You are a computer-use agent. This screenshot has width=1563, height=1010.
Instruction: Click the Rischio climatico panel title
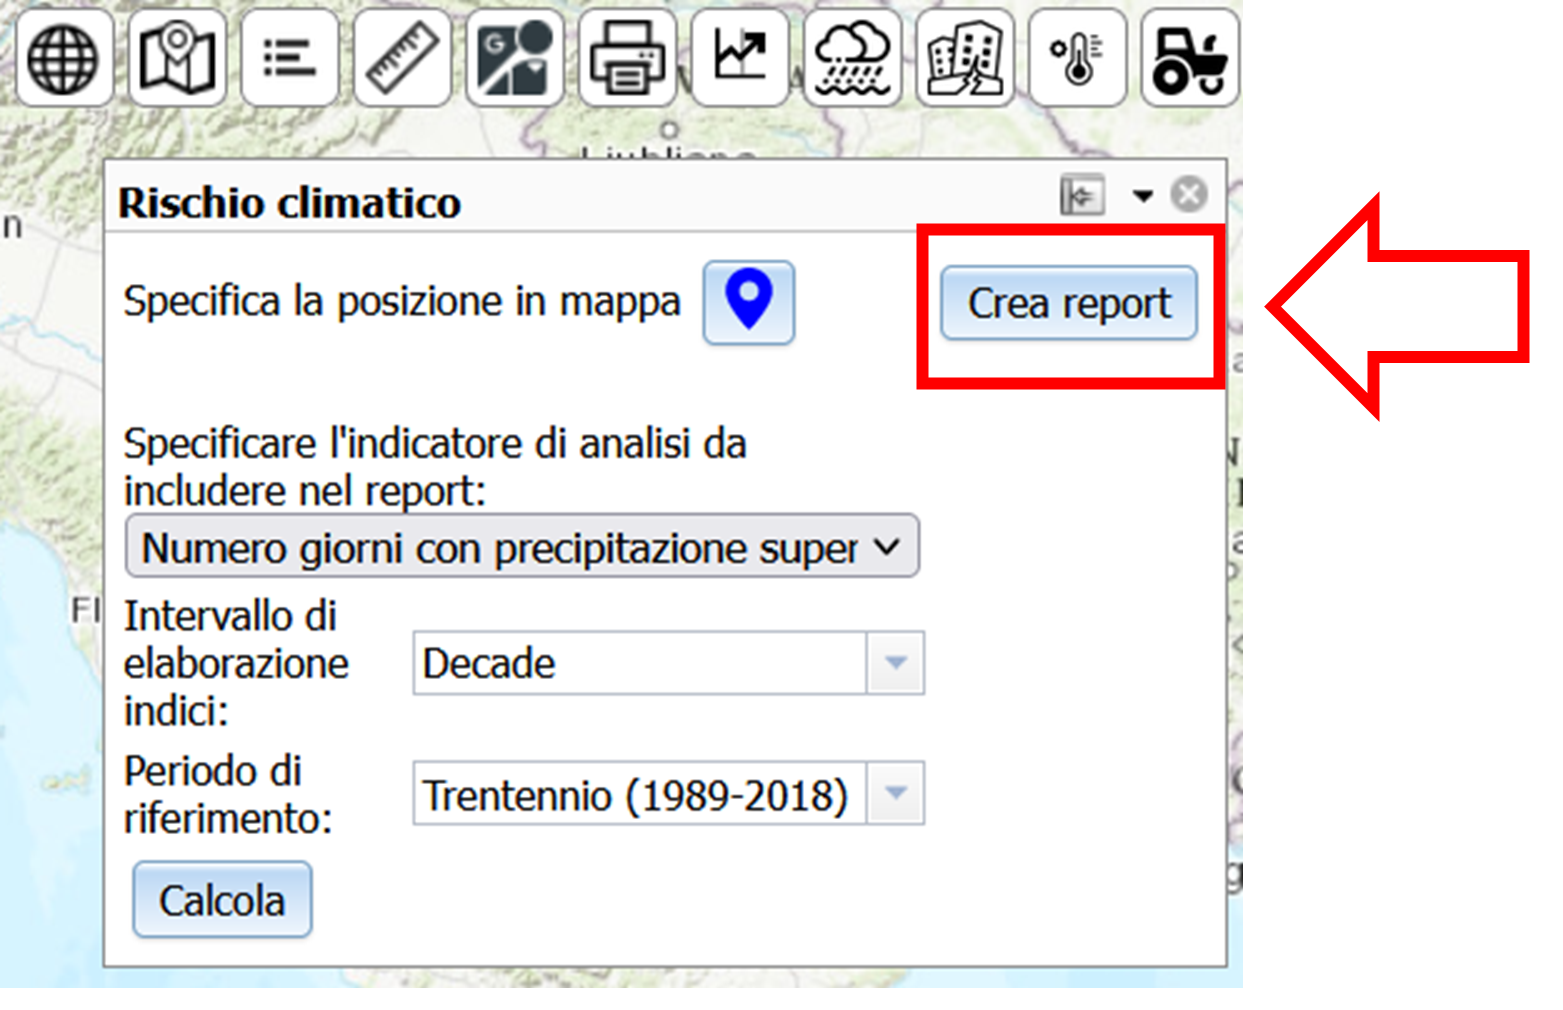[290, 203]
